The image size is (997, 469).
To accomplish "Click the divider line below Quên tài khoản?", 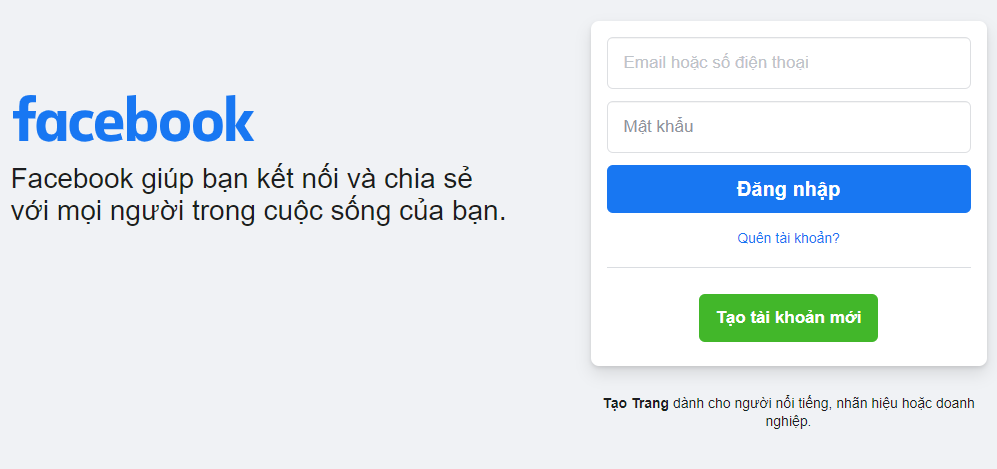I will tap(788, 268).
